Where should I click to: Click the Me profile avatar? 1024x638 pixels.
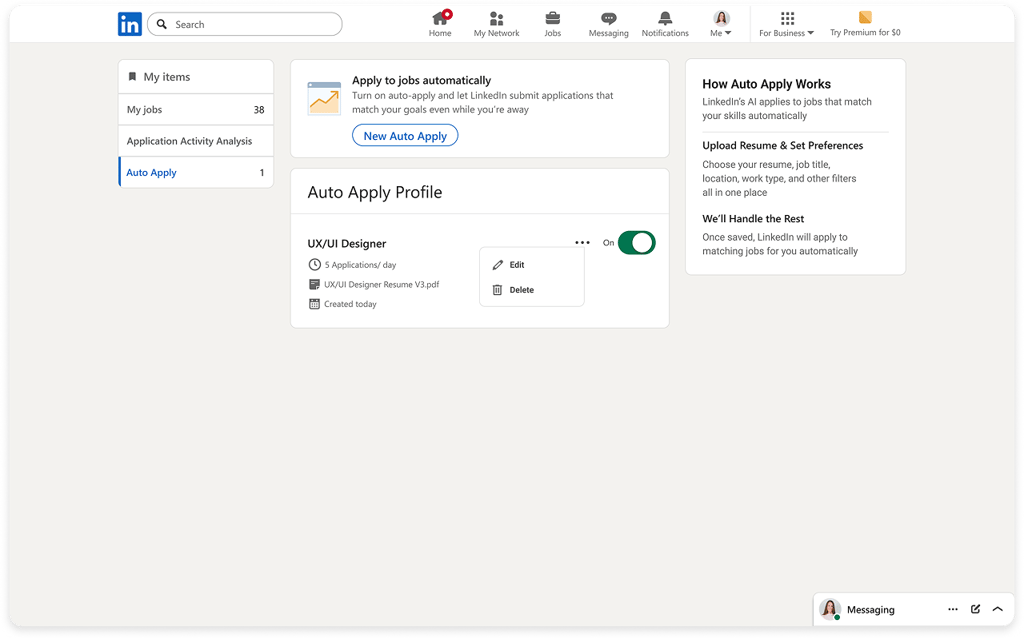721,18
